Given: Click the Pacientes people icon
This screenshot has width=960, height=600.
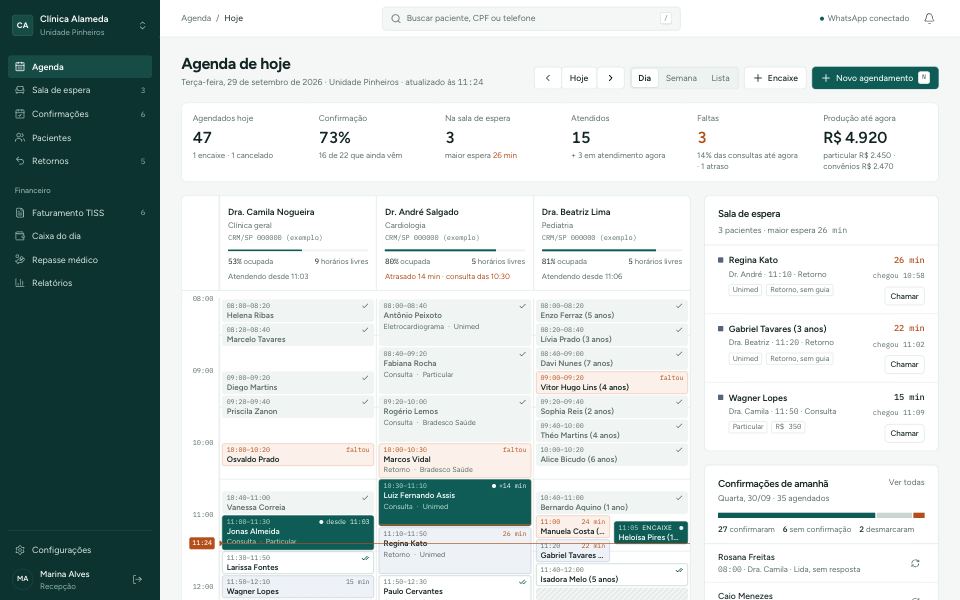Looking at the screenshot, I should [20, 138].
